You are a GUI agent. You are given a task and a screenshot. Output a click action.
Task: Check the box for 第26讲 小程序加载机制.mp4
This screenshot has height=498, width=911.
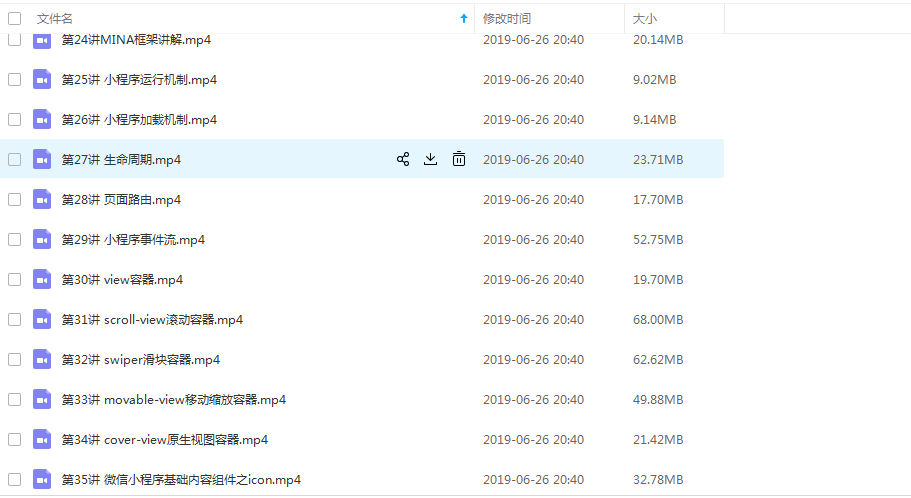click(x=14, y=119)
